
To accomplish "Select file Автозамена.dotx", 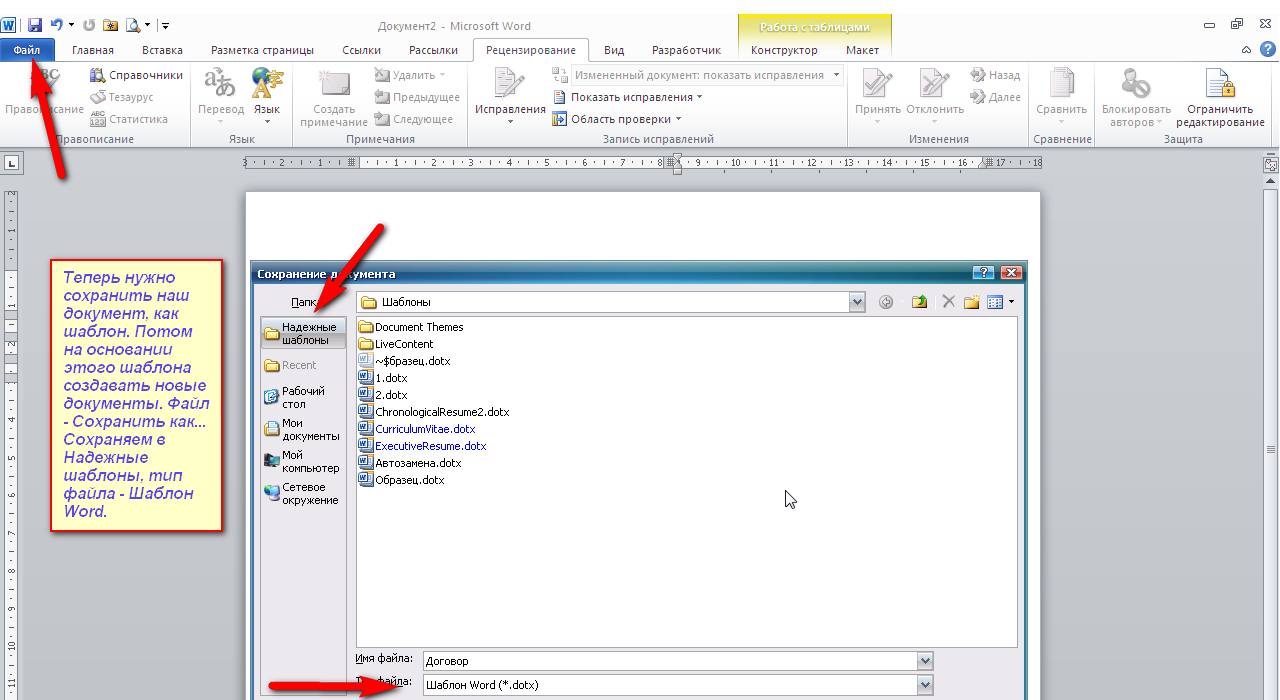I will click(410, 463).
